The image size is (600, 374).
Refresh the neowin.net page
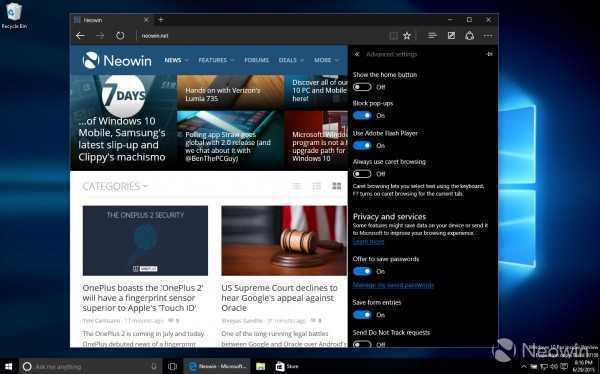point(120,36)
